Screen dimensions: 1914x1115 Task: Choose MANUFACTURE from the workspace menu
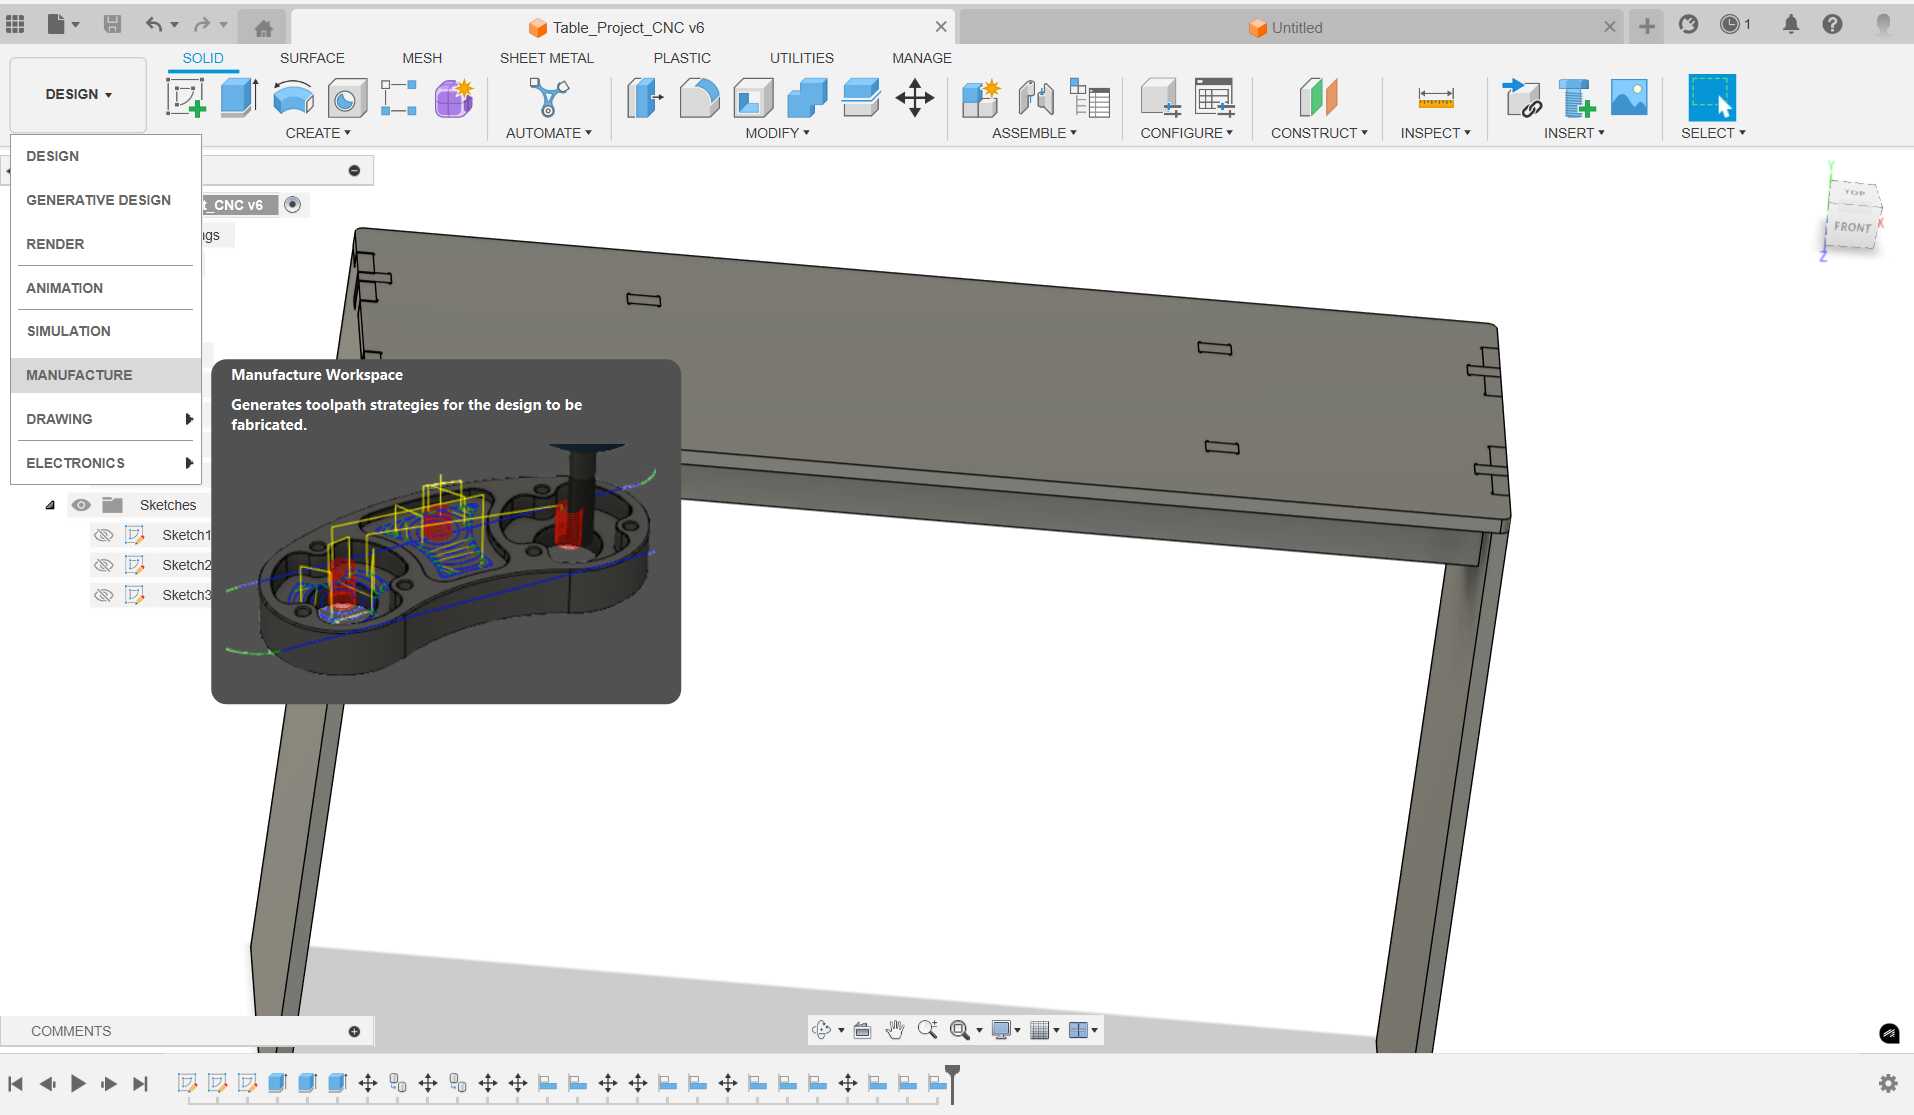click(x=79, y=375)
